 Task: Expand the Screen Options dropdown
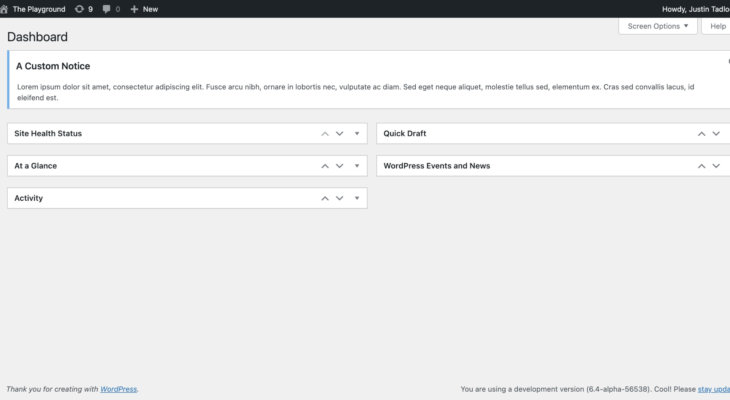point(657,26)
